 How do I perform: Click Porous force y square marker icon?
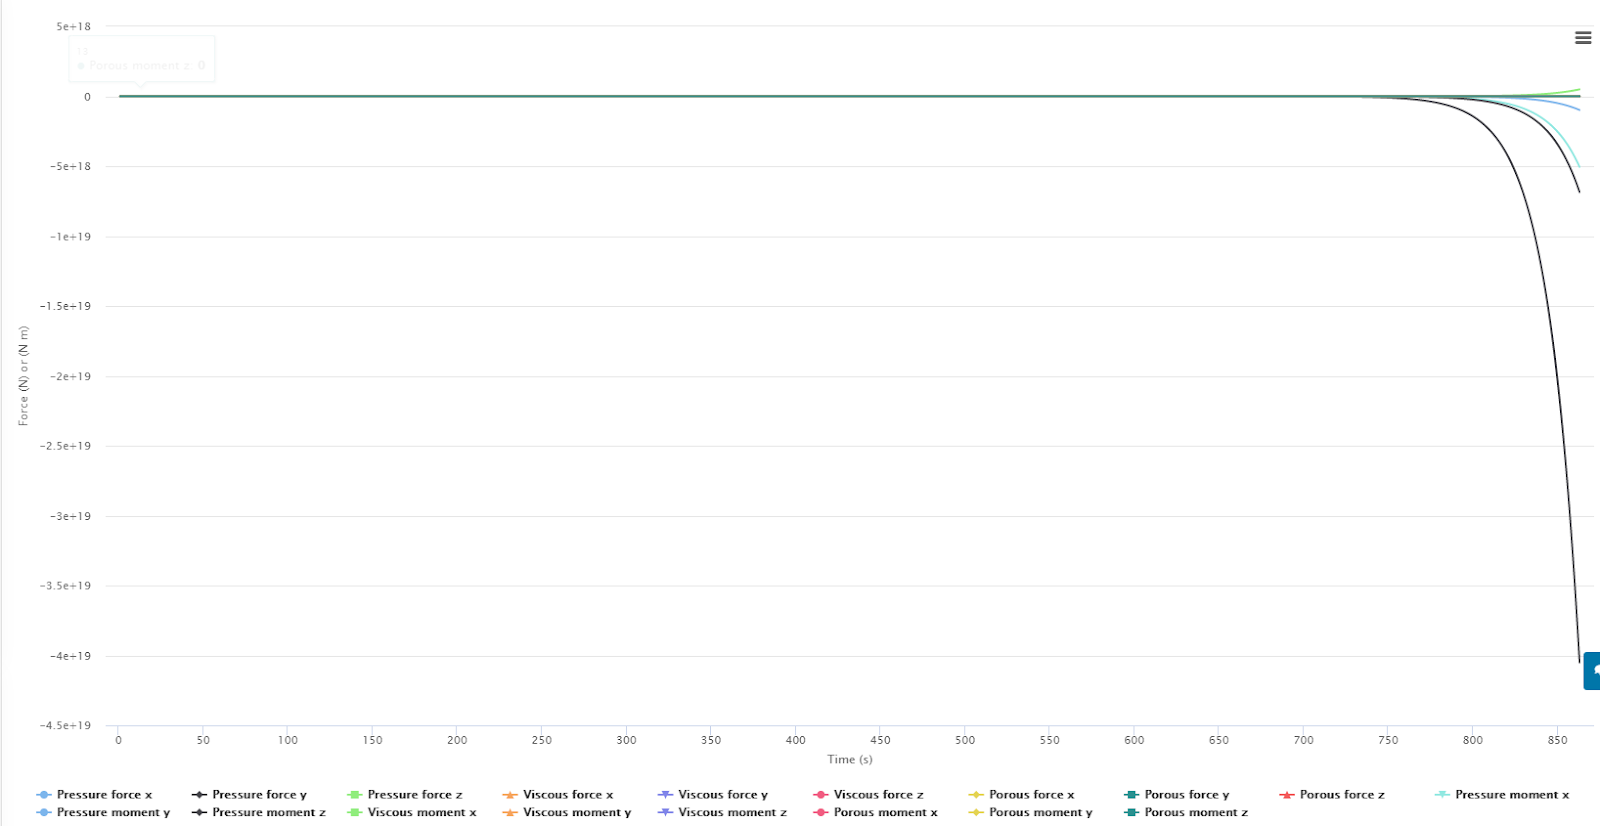click(x=1131, y=795)
